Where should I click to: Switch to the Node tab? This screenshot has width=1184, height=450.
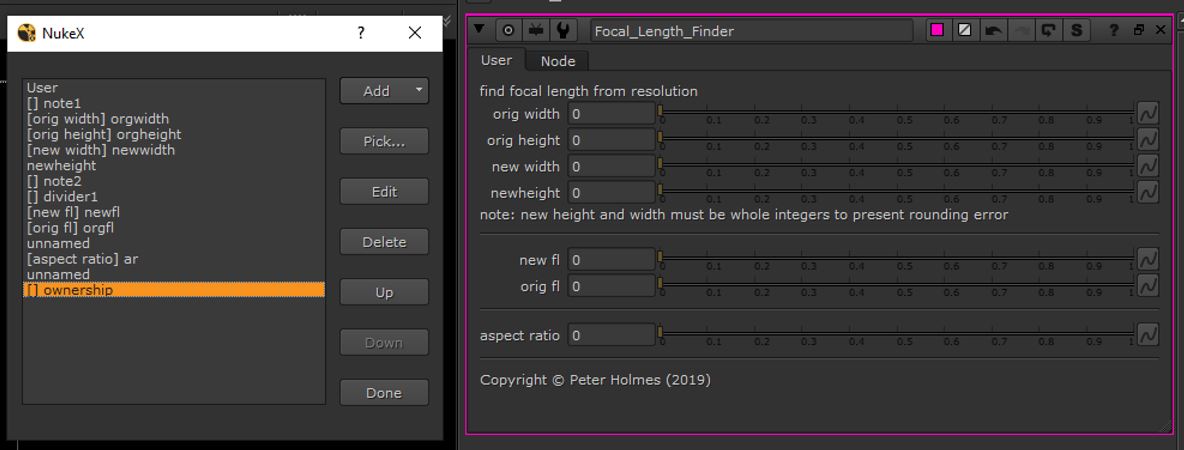point(557,61)
